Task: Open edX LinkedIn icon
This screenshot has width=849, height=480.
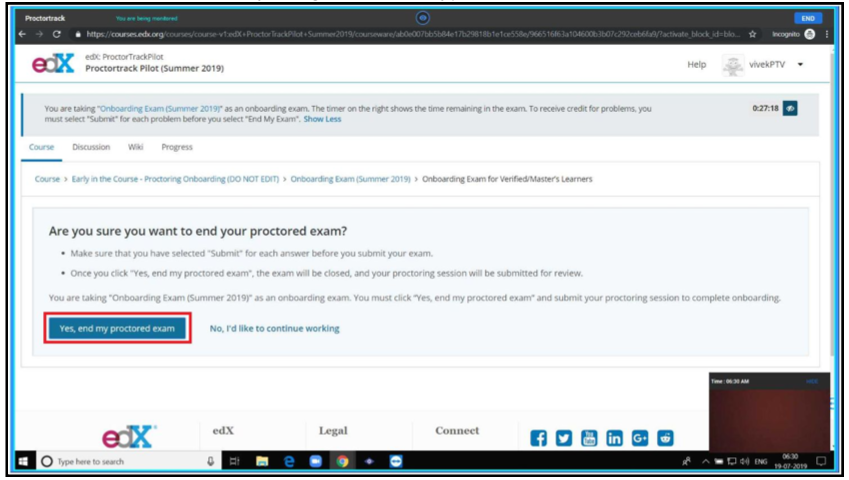Action: [615, 438]
